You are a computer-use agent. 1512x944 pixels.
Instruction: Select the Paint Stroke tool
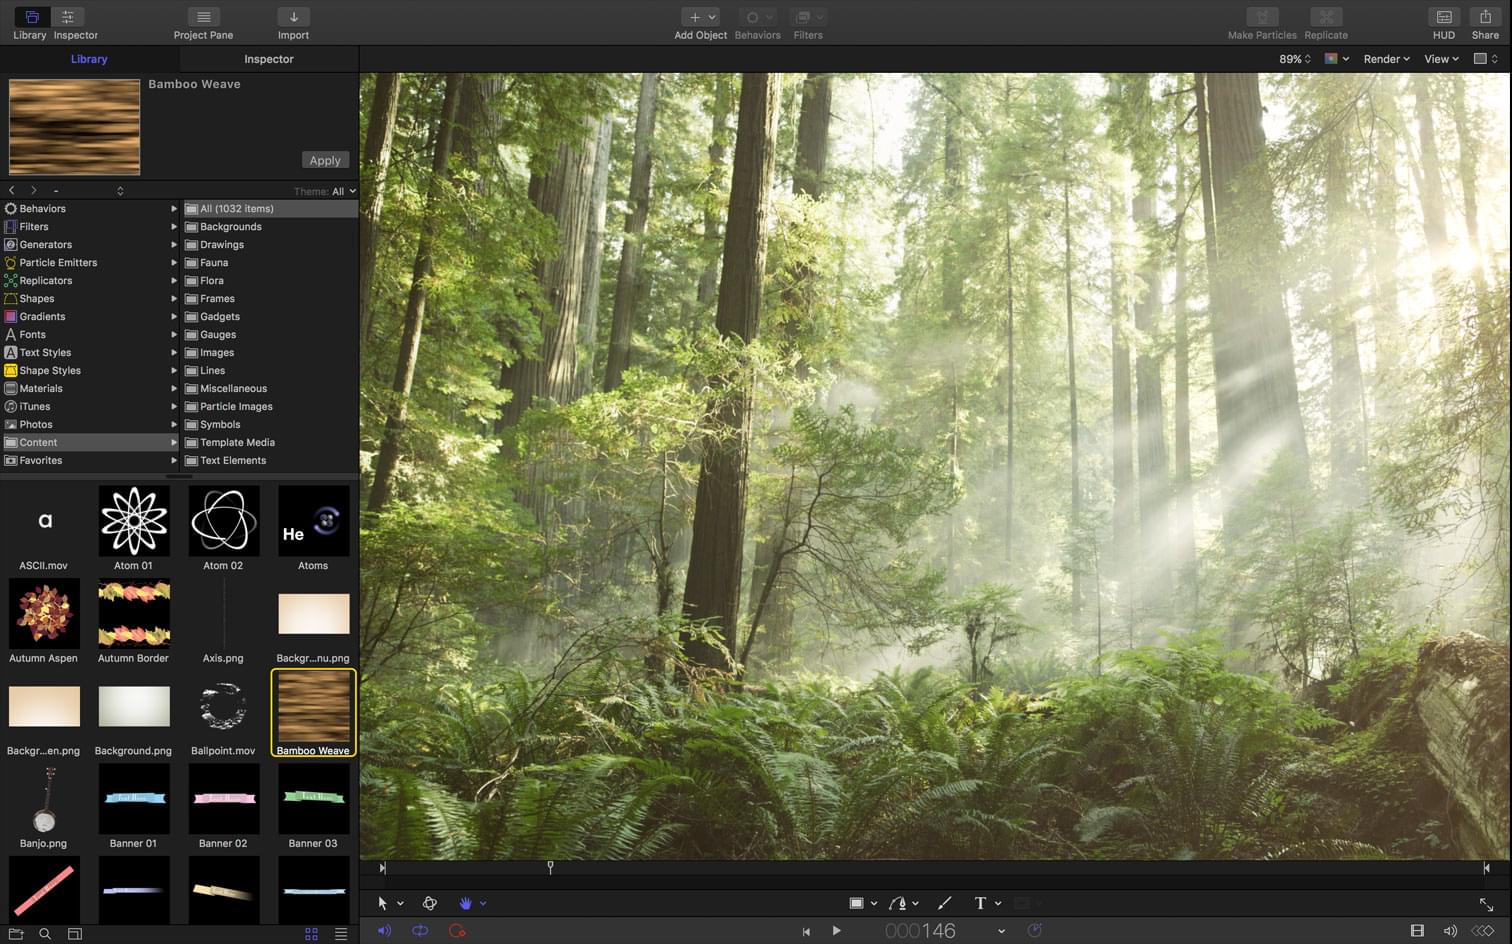[944, 903]
